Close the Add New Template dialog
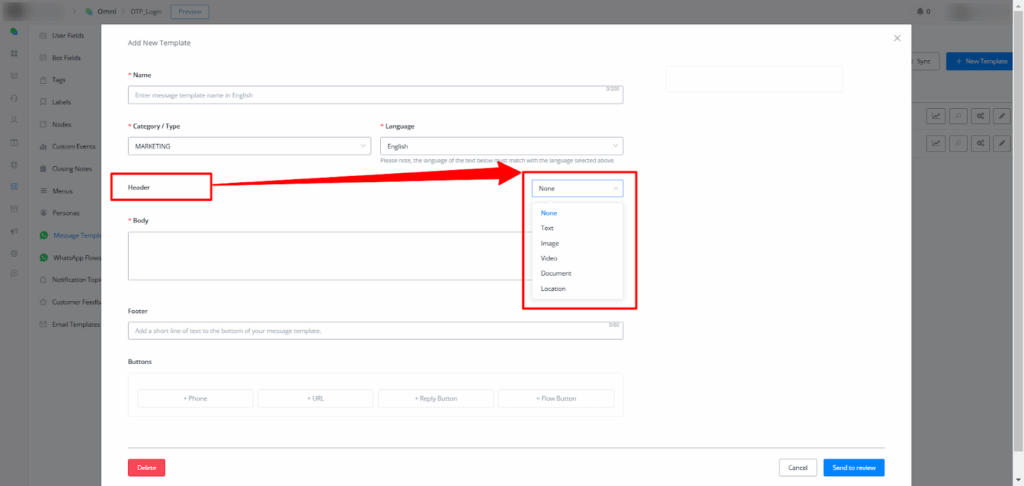This screenshot has width=1024, height=486. pyautogui.click(x=896, y=38)
